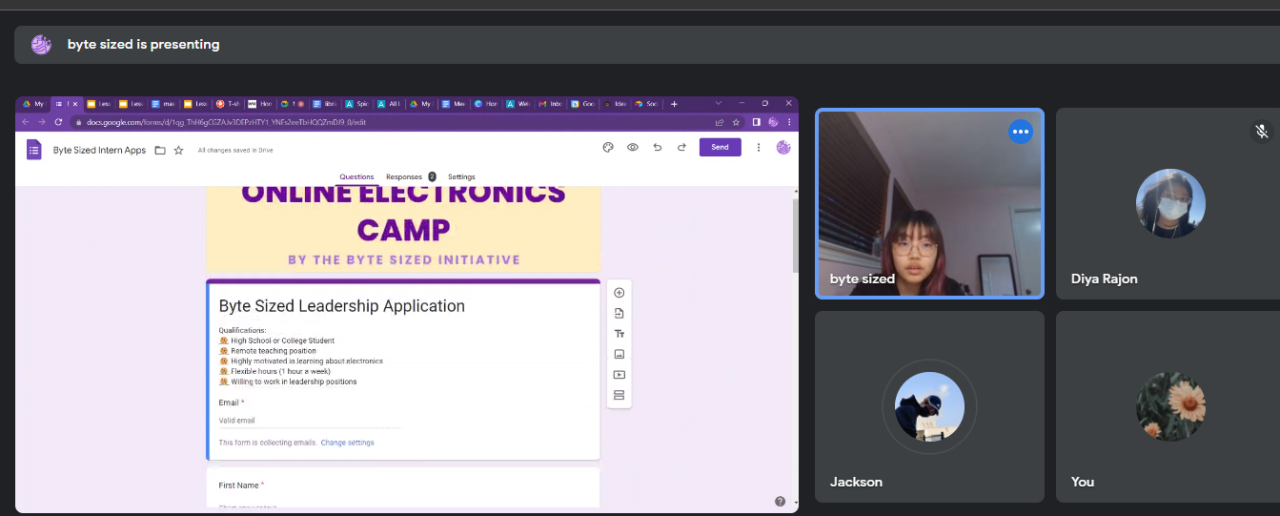1280x516 pixels.
Task: Click Add image icon in side toolbar
Action: (x=619, y=354)
